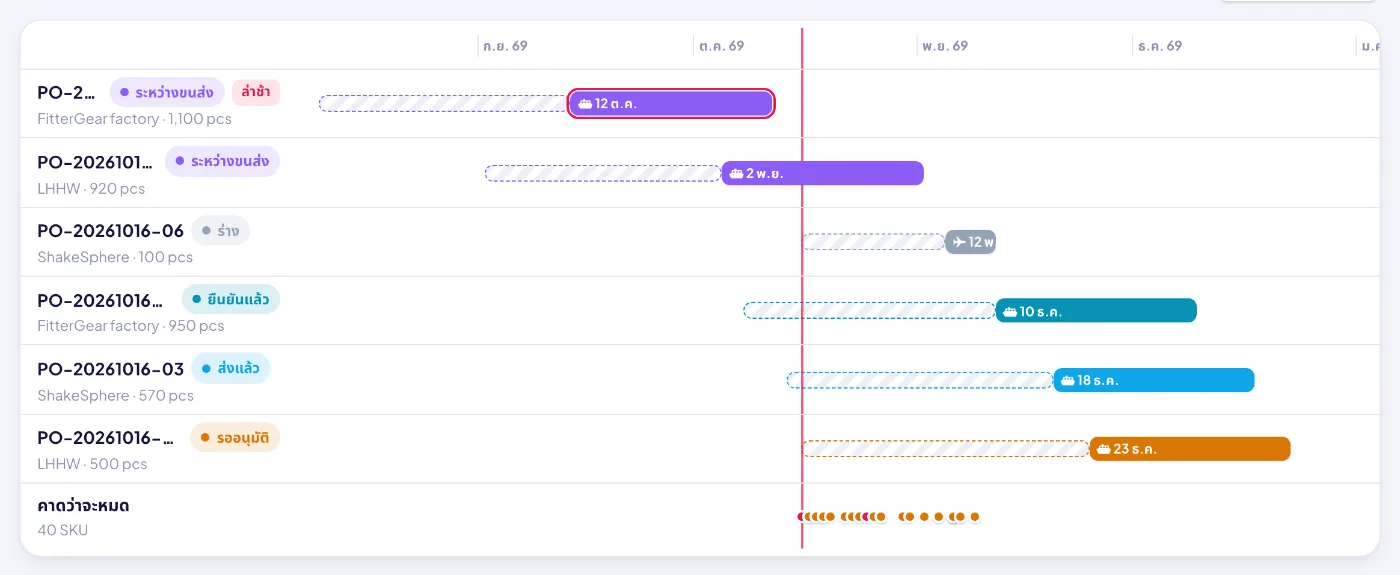This screenshot has width=1400, height=575.
Task: Click the blue striped bar in PO-20261016-03 row
Action: (921, 380)
